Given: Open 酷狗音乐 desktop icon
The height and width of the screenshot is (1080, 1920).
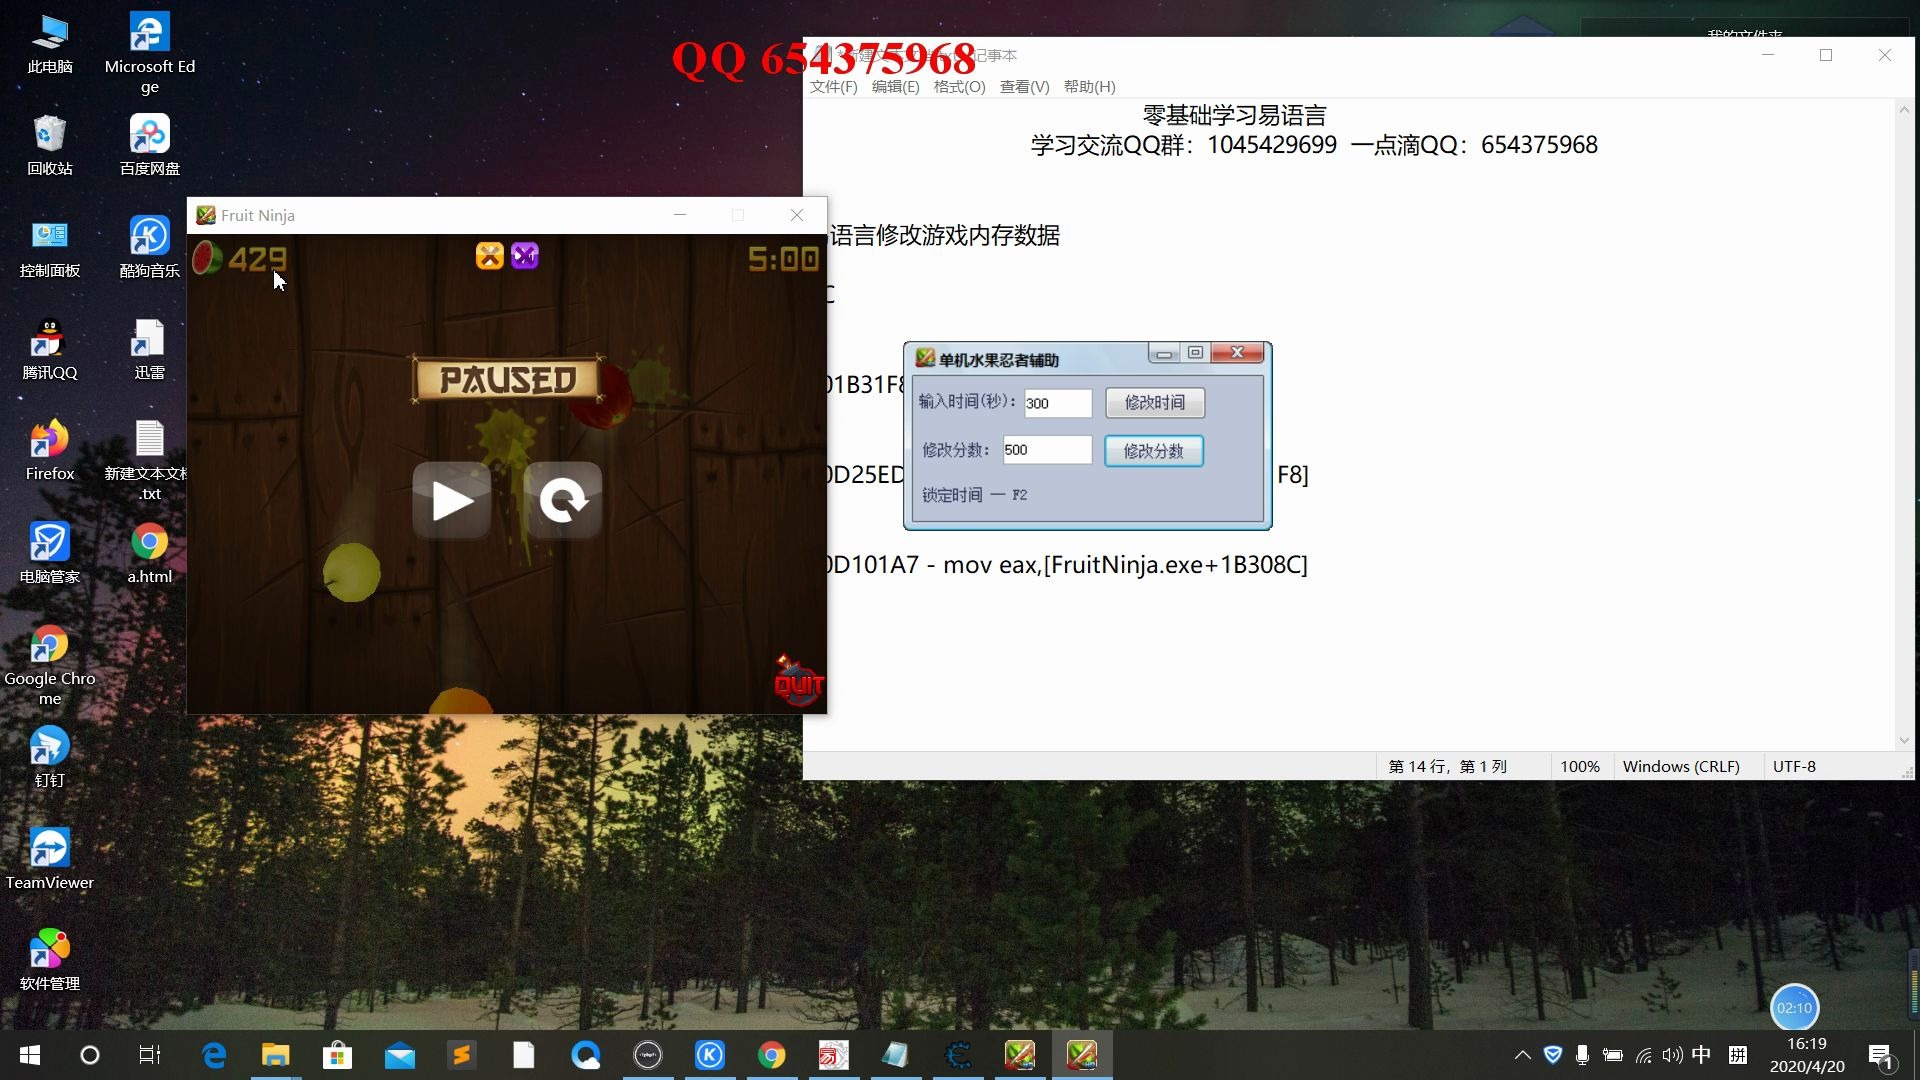Looking at the screenshot, I should tap(150, 248).
